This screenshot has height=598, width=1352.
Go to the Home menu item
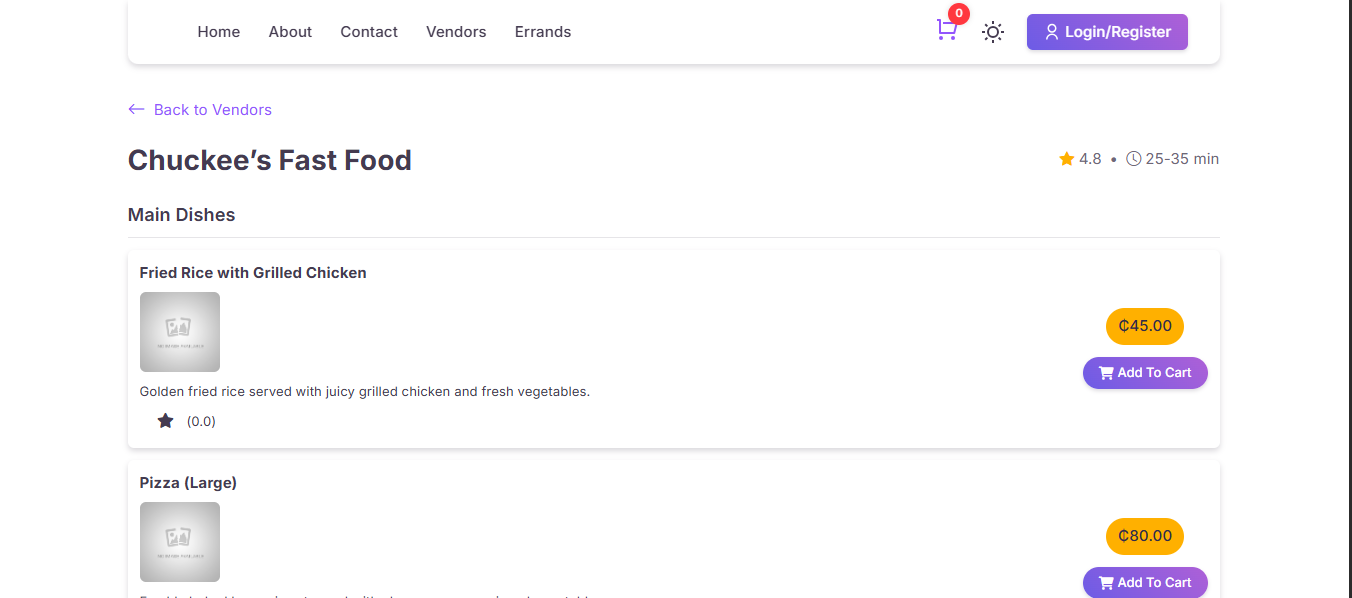pyautogui.click(x=218, y=32)
